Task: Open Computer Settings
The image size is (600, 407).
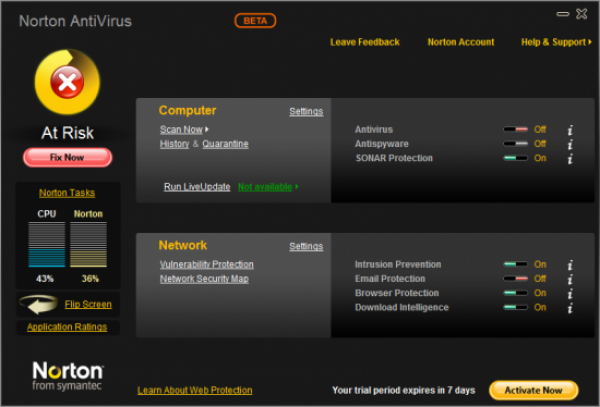Action: tap(306, 111)
